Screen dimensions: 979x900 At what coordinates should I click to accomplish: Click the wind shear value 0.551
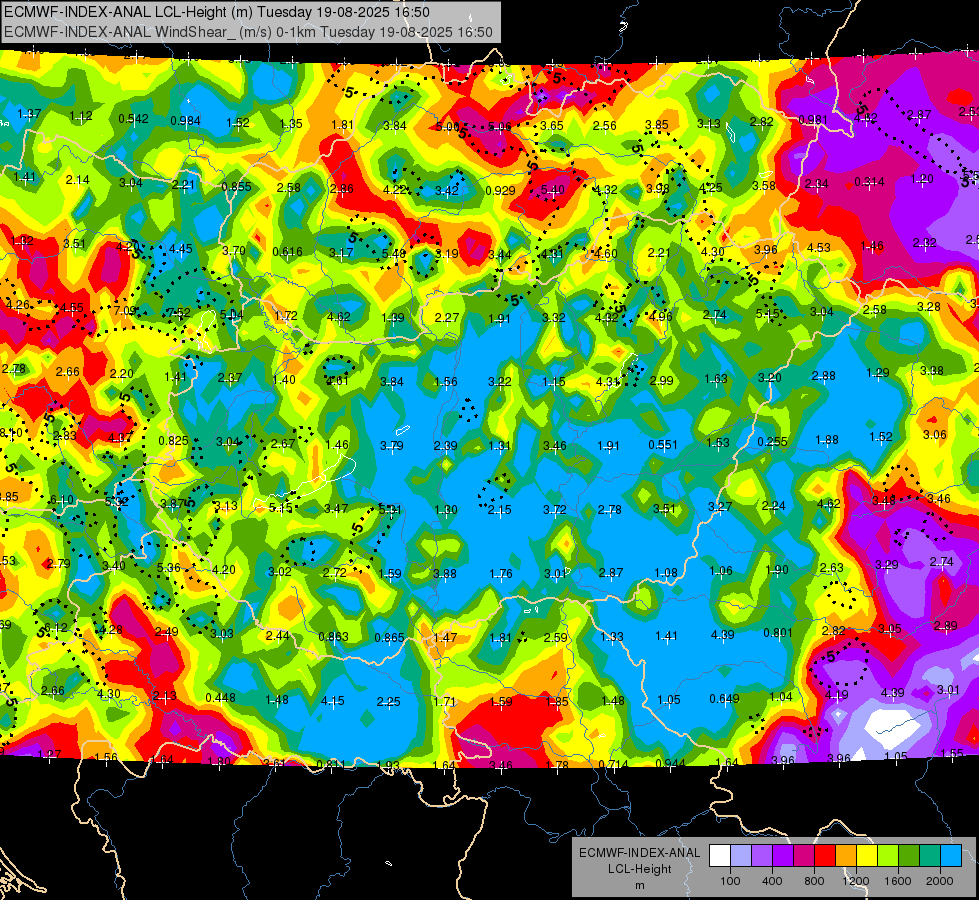(663, 445)
